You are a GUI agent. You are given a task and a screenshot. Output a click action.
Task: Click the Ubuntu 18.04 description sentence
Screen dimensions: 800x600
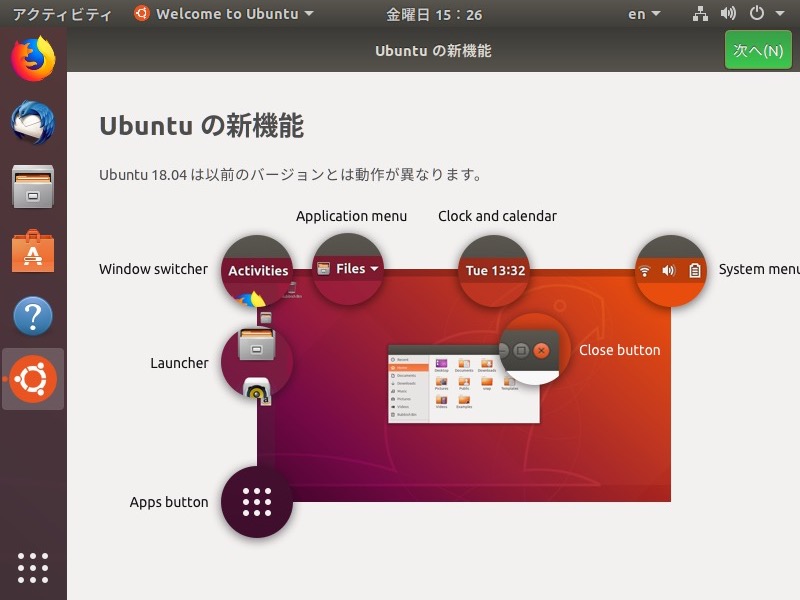[290, 175]
